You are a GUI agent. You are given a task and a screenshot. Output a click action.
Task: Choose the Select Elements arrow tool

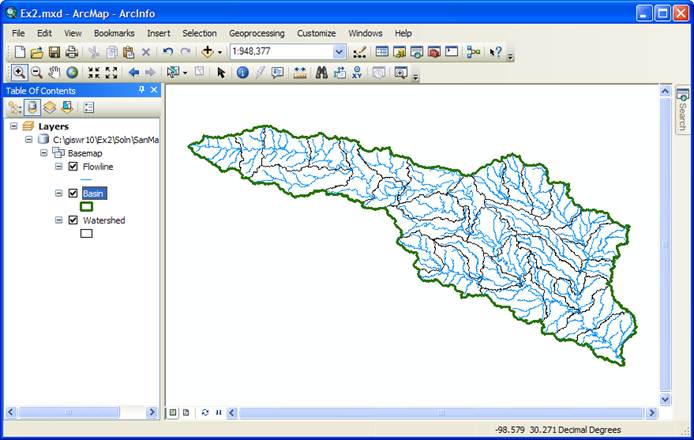(221, 73)
